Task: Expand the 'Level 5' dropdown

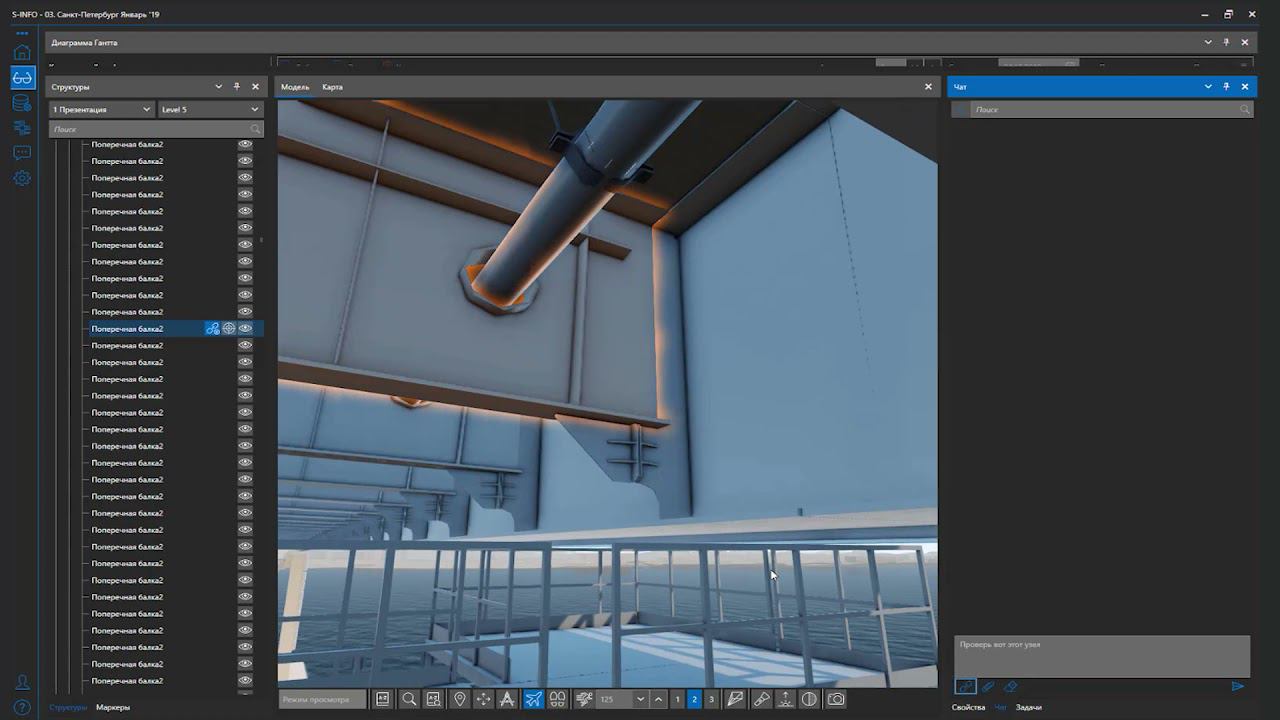Action: pos(210,109)
